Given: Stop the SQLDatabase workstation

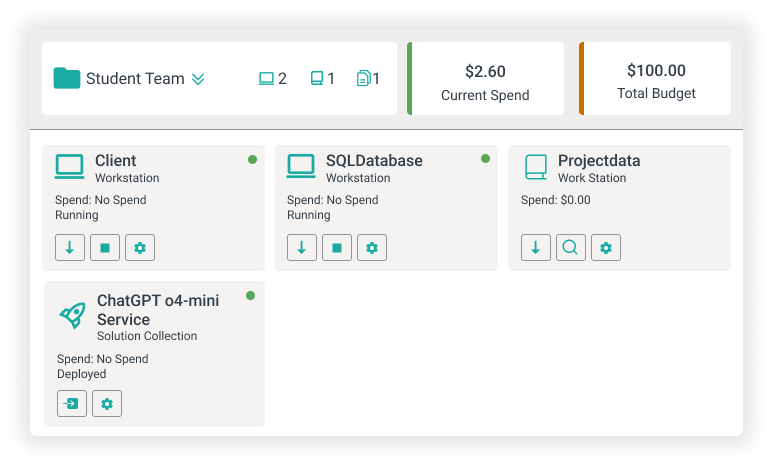Looking at the screenshot, I should click(x=337, y=248).
